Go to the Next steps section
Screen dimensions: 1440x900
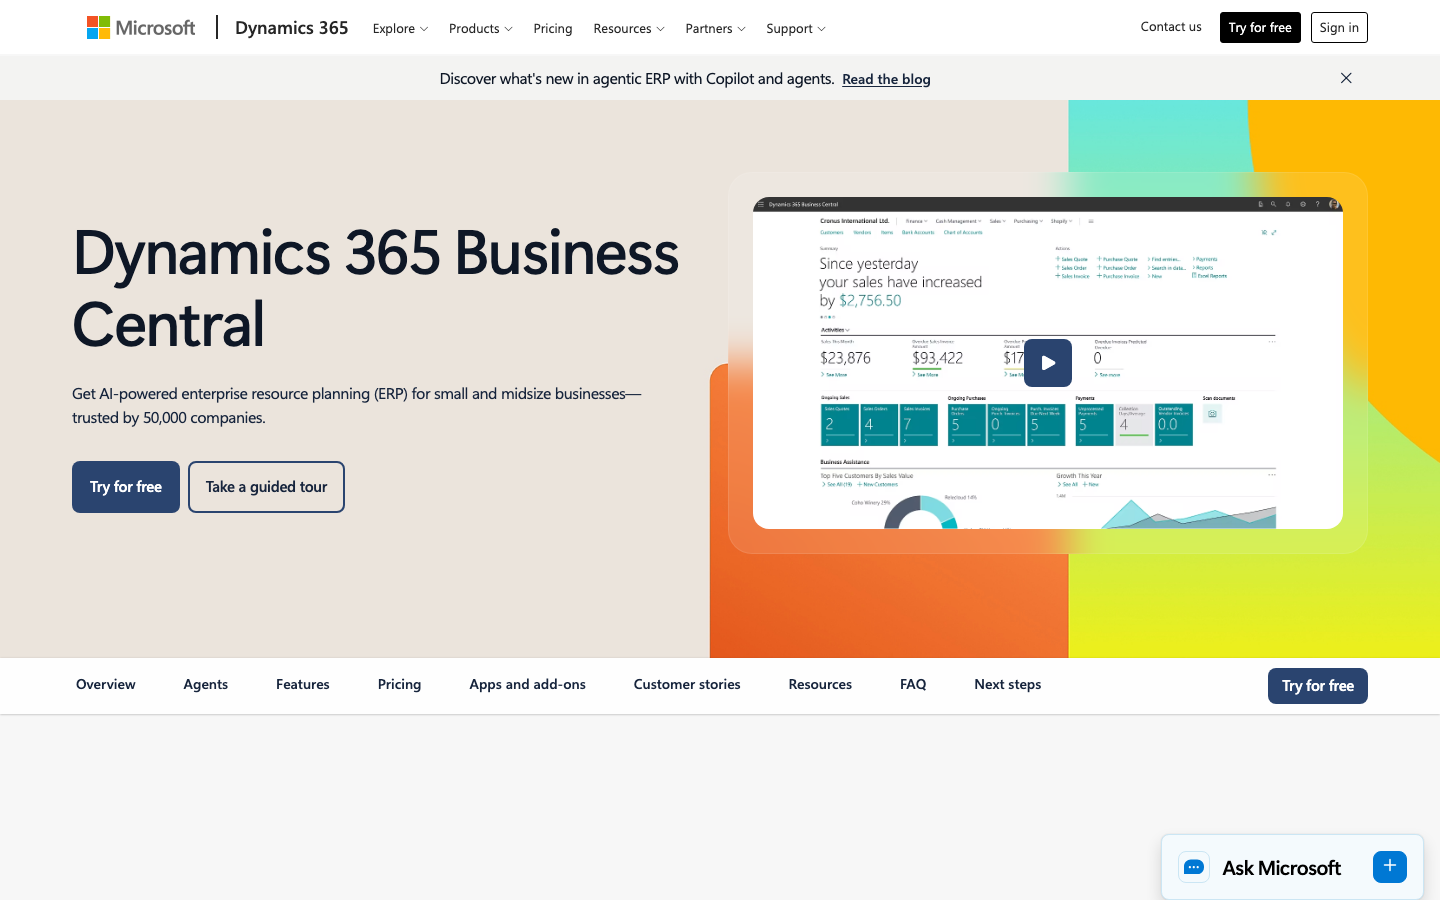click(x=1008, y=685)
